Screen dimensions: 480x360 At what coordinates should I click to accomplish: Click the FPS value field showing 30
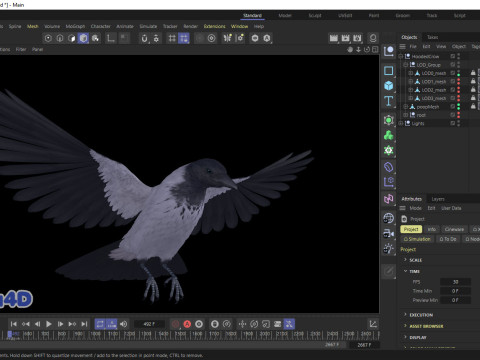click(x=455, y=282)
